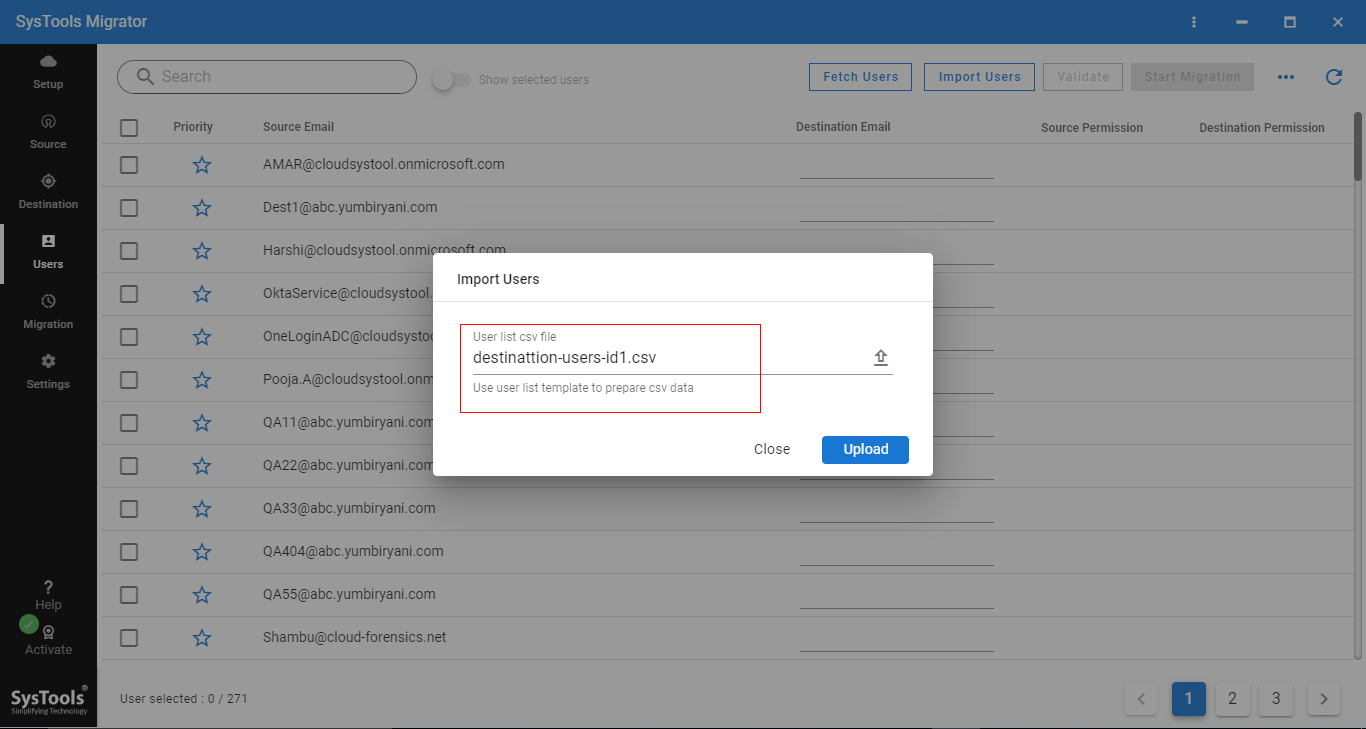
Task: Star the QA33 user row
Action: (202, 509)
